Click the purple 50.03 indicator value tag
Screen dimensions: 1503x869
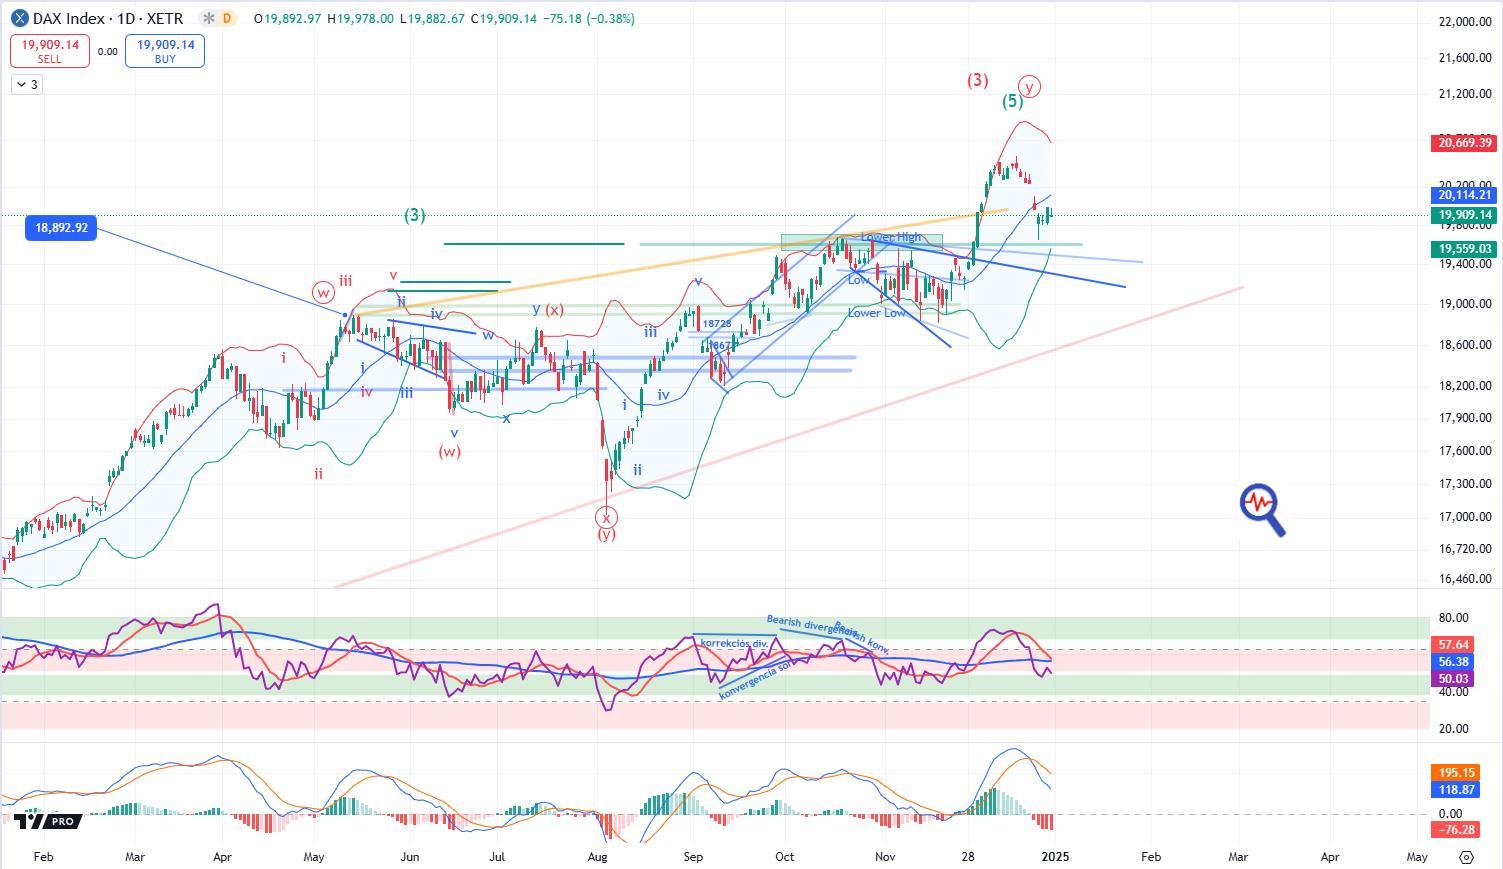[1453, 679]
